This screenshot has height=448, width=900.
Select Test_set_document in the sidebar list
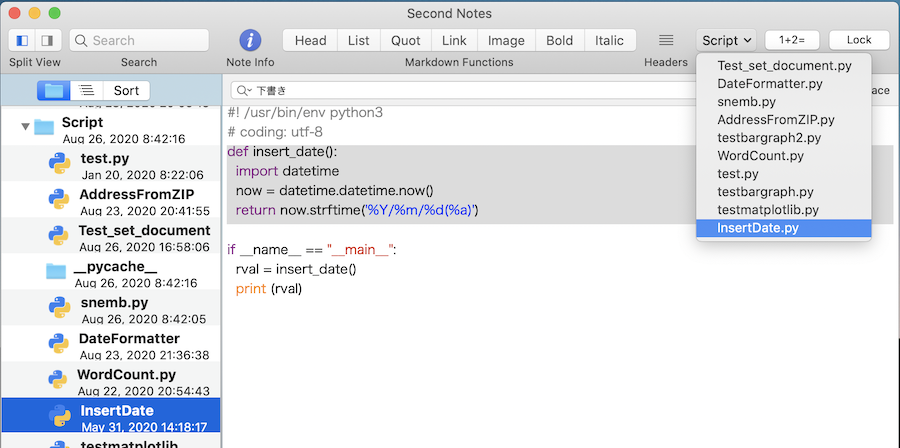110,236
